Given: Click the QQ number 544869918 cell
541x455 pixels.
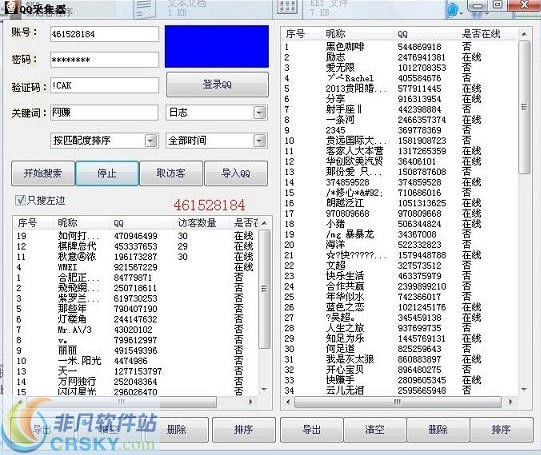Looking at the screenshot, I should pos(419,47).
